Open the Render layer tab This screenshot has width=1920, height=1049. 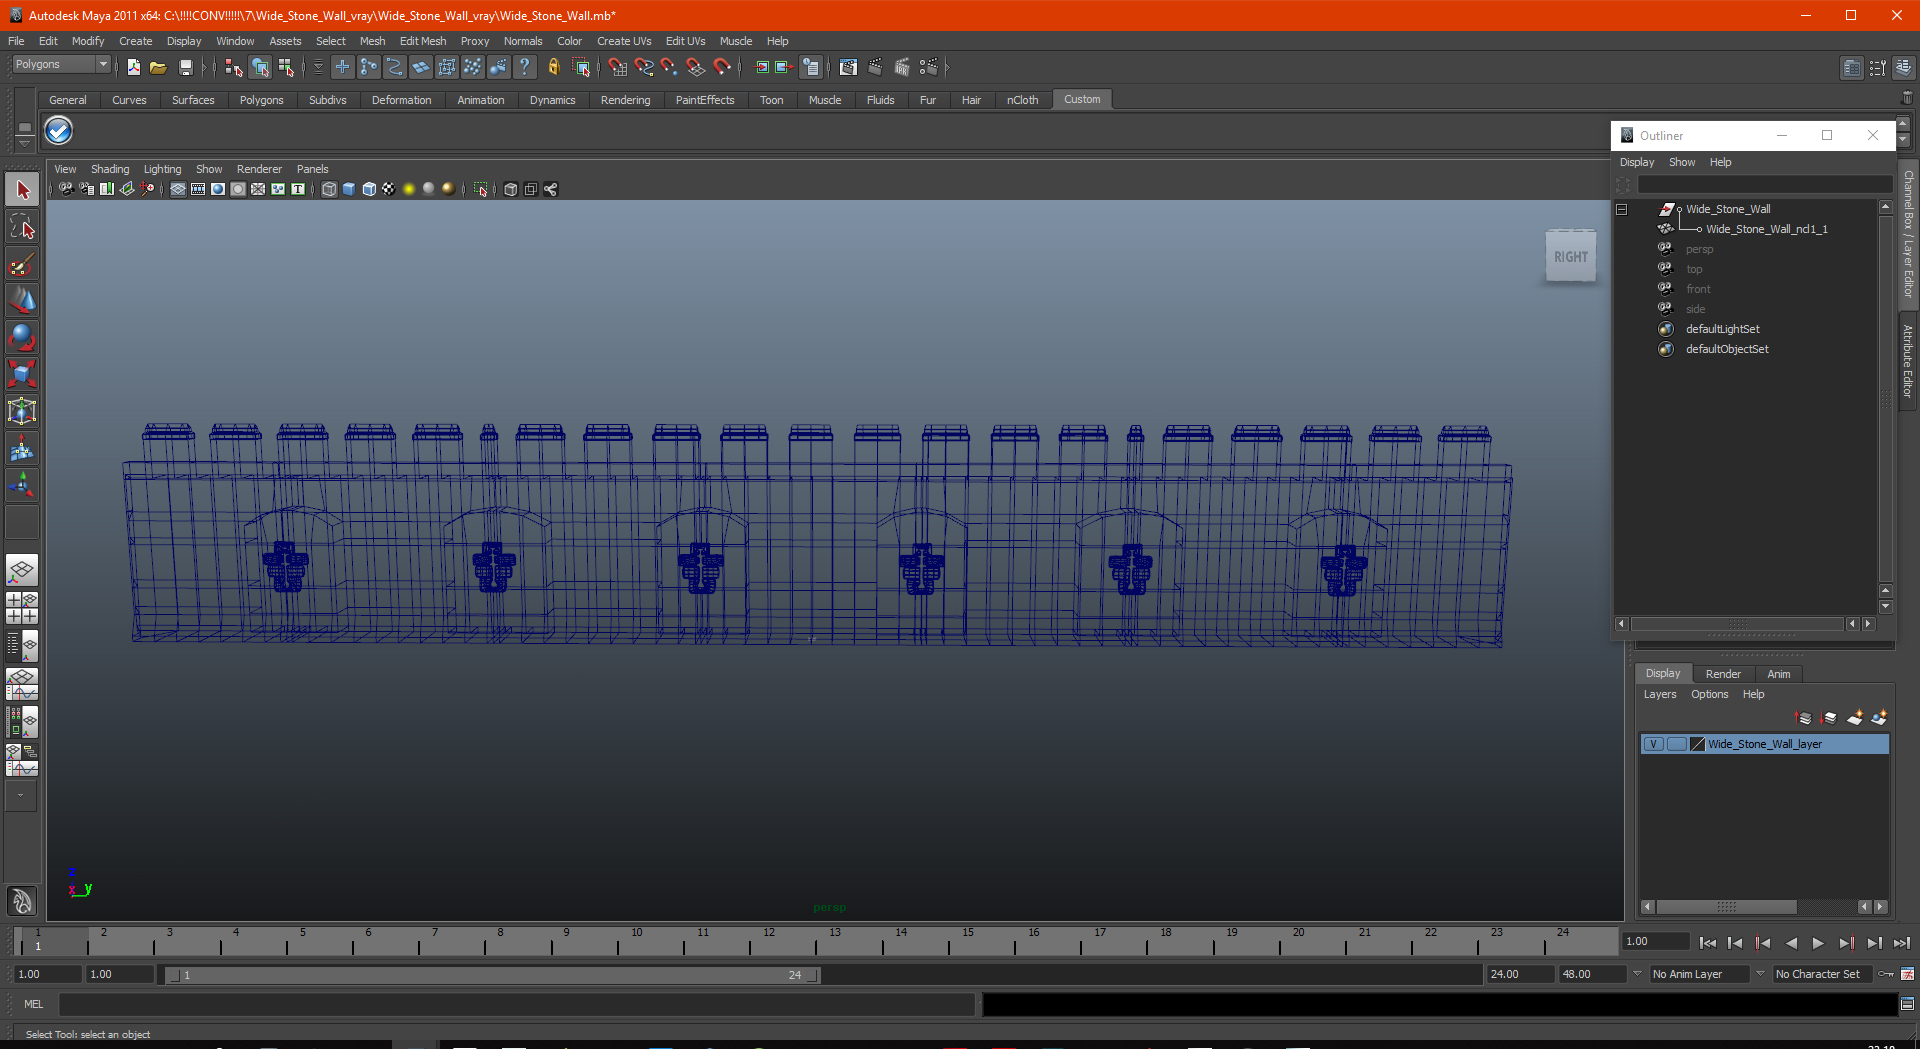(x=1723, y=674)
